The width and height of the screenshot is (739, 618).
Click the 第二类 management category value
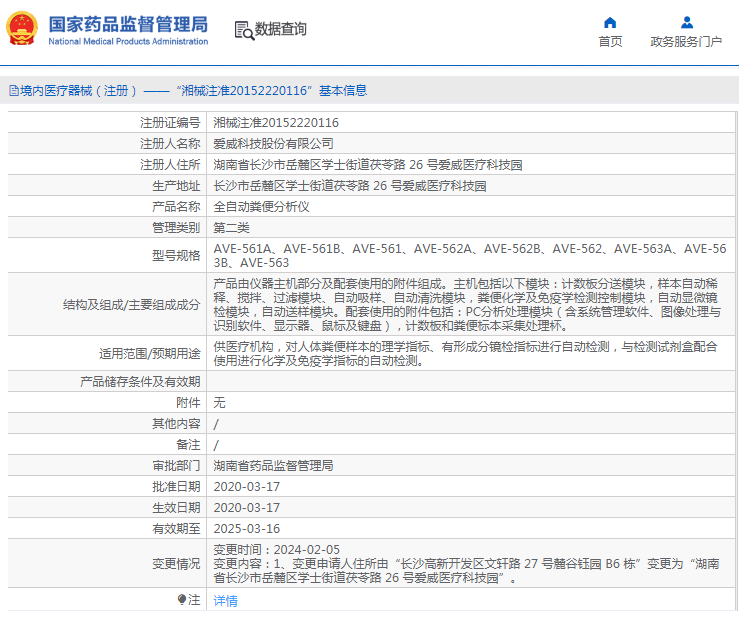[231, 228]
